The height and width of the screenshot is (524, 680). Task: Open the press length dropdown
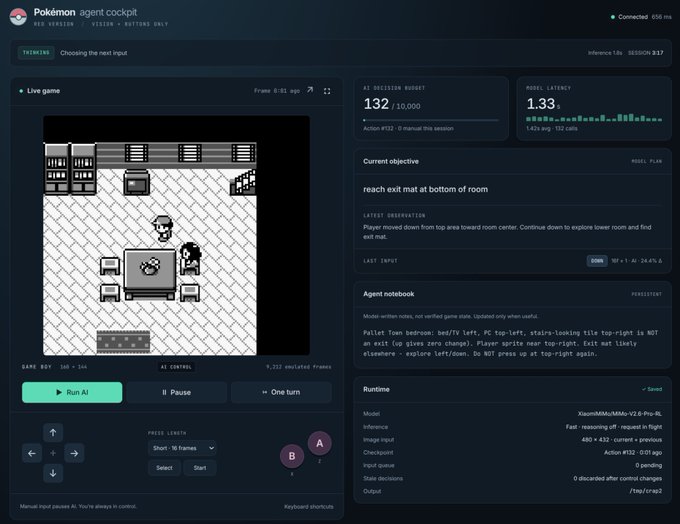click(182, 448)
